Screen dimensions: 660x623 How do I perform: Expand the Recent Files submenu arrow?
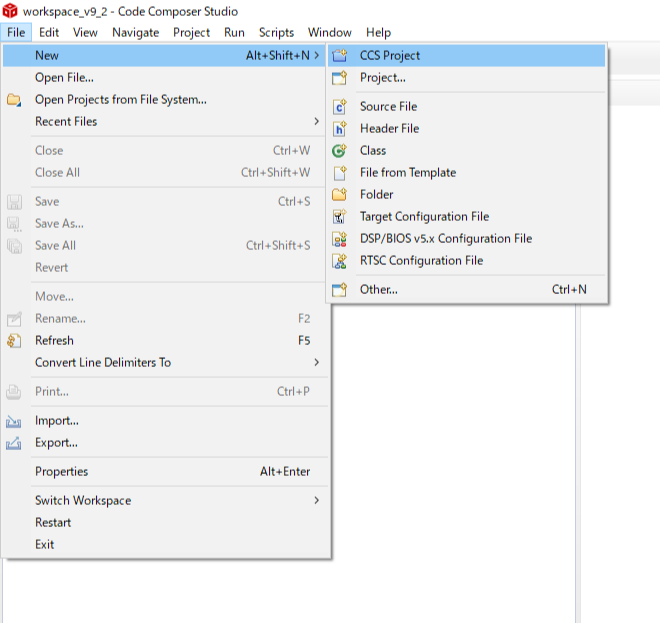point(316,122)
